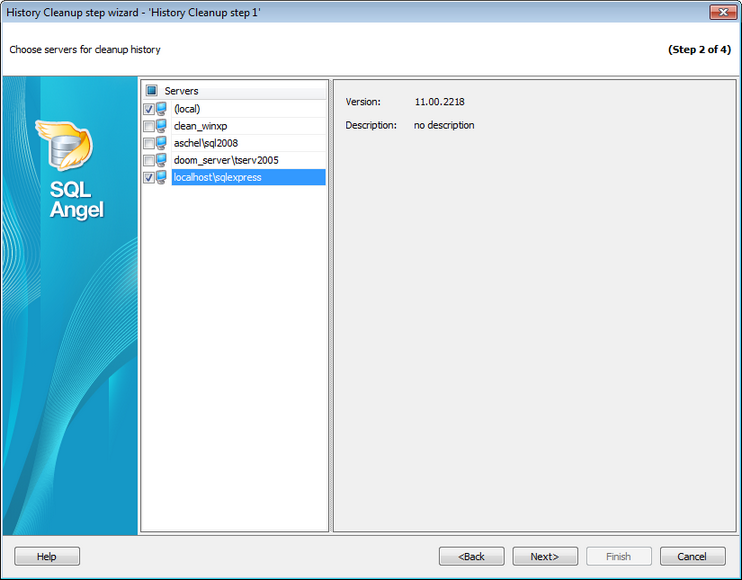The height and width of the screenshot is (580, 742).
Task: Check the clean_winxp server checkbox
Action: [149, 126]
